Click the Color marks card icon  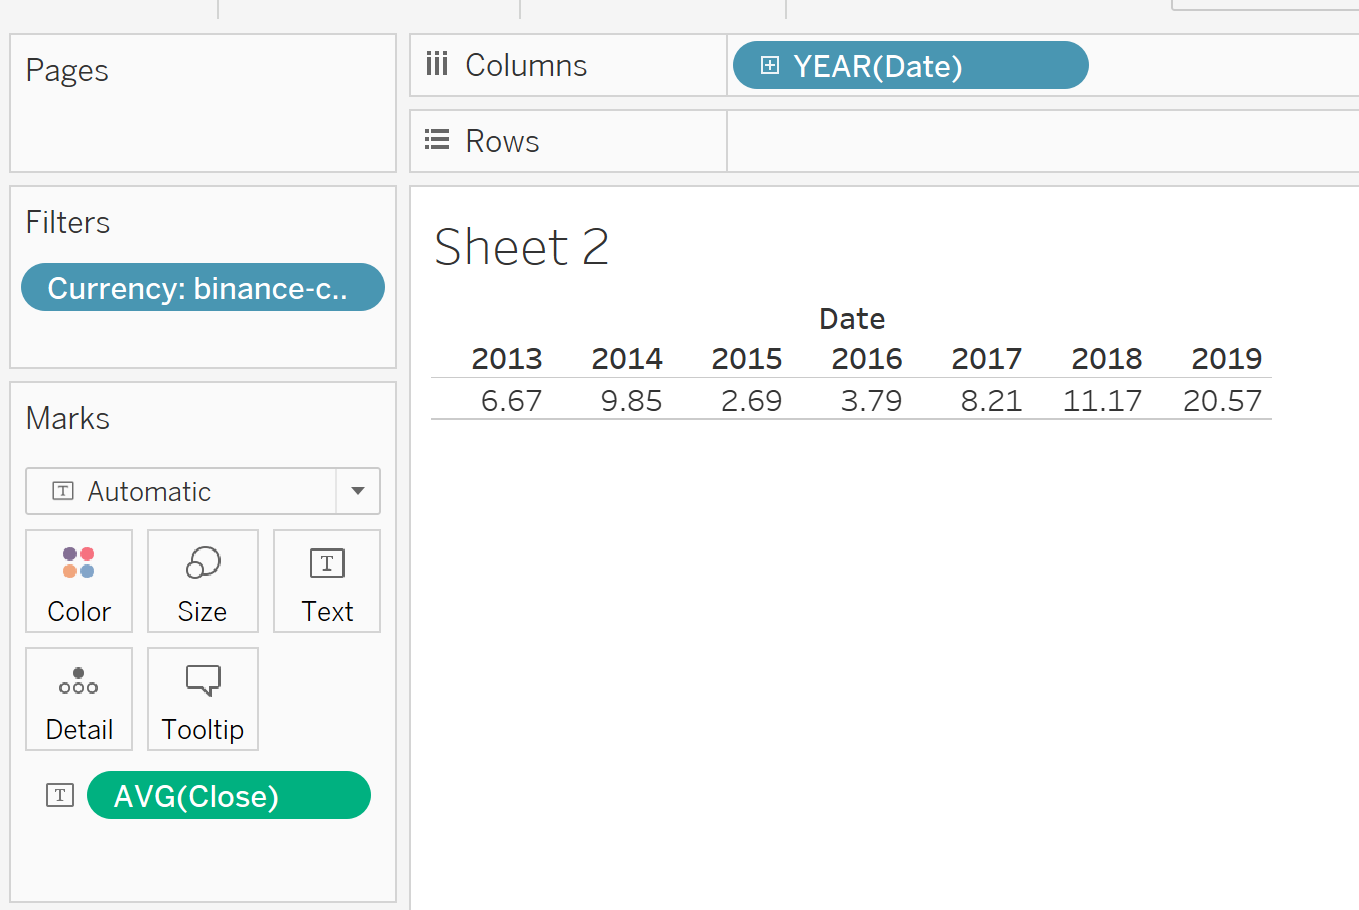[79, 563]
